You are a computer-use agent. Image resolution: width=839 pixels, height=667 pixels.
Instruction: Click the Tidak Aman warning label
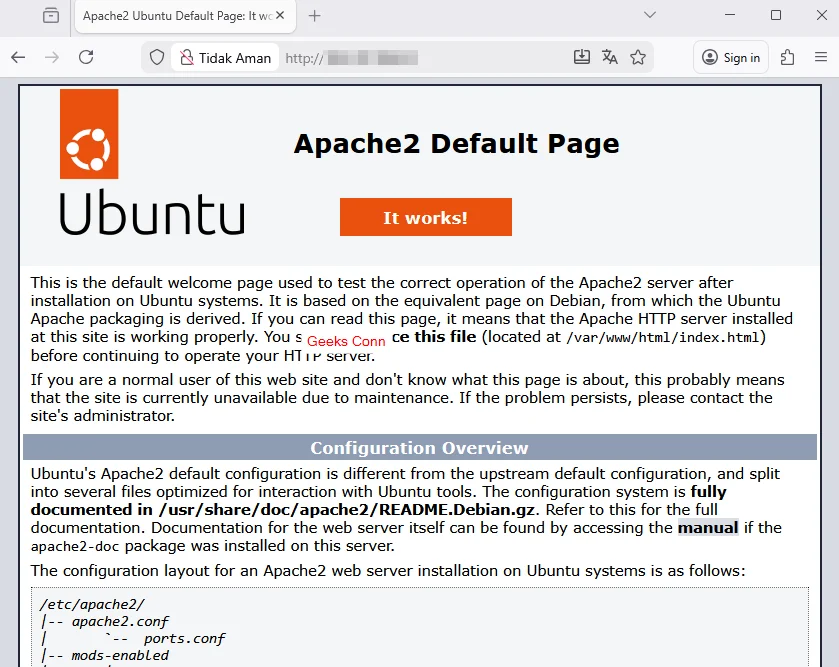tap(235, 57)
